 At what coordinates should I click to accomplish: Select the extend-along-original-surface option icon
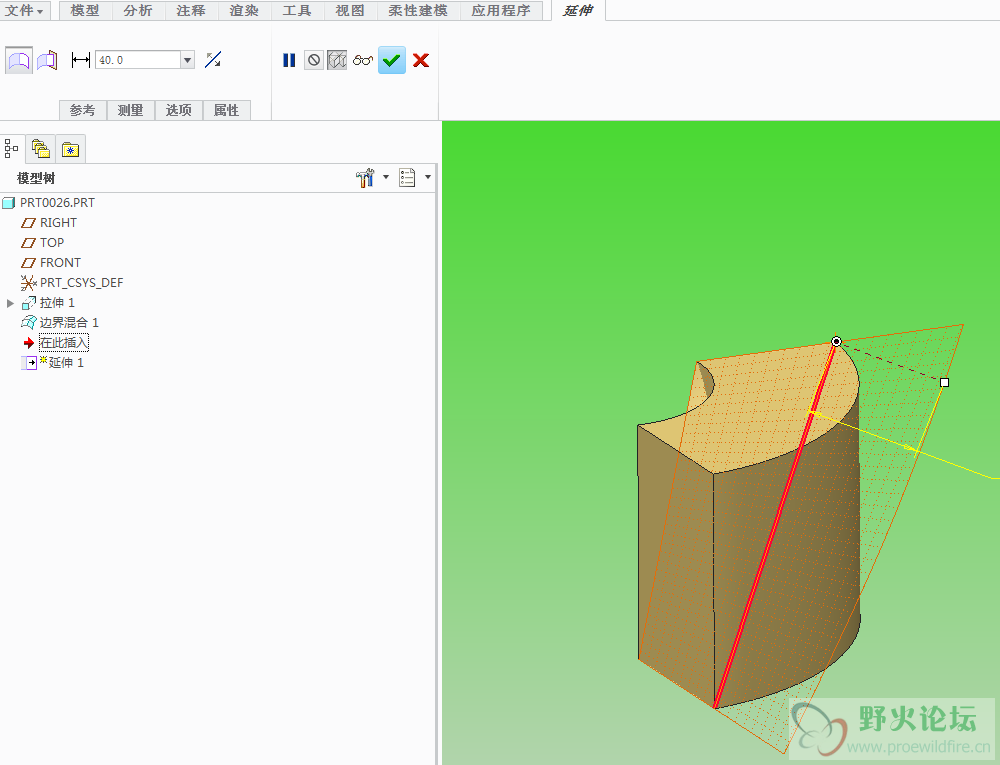click(x=19, y=61)
